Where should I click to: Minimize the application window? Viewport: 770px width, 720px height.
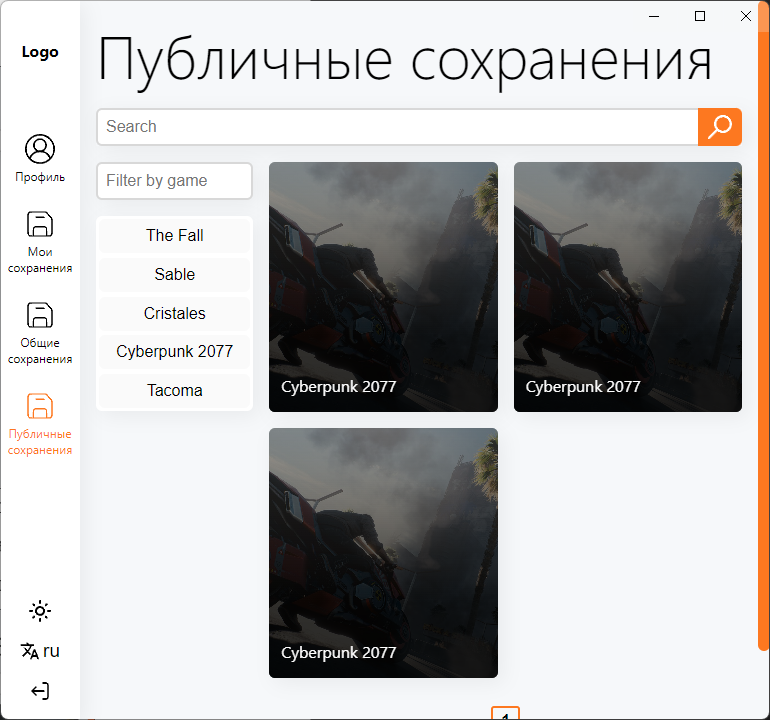654,16
